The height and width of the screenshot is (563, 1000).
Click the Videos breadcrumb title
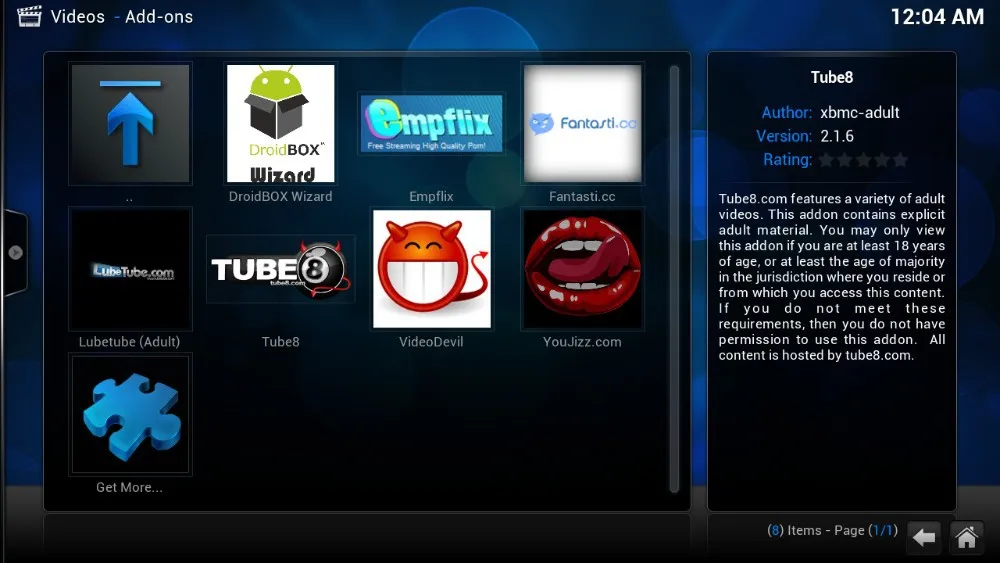point(78,17)
